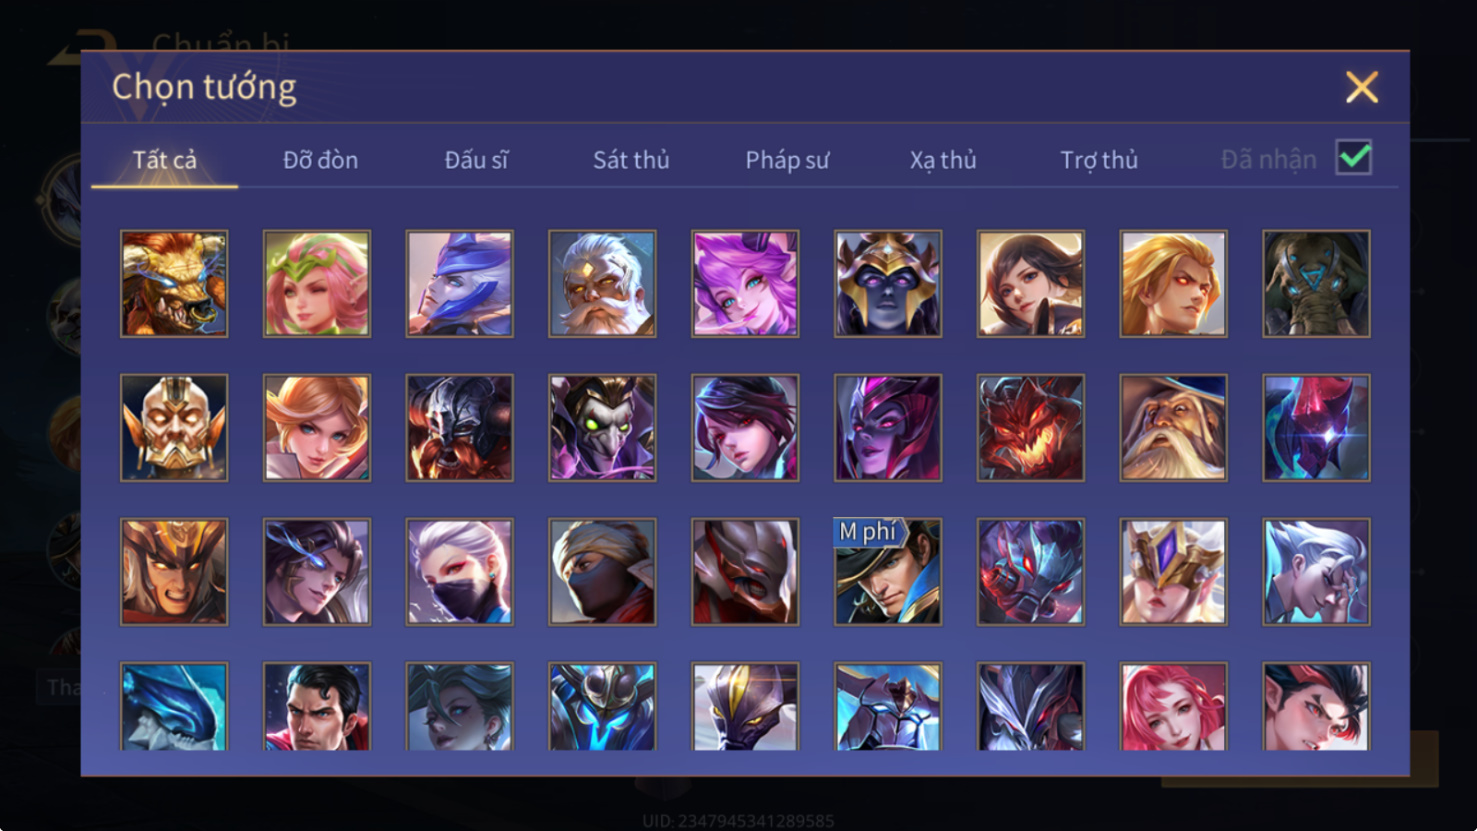Image resolution: width=1477 pixels, height=831 pixels.
Task: Toggle the 'Đã nhận' checkbox
Action: [1354, 158]
